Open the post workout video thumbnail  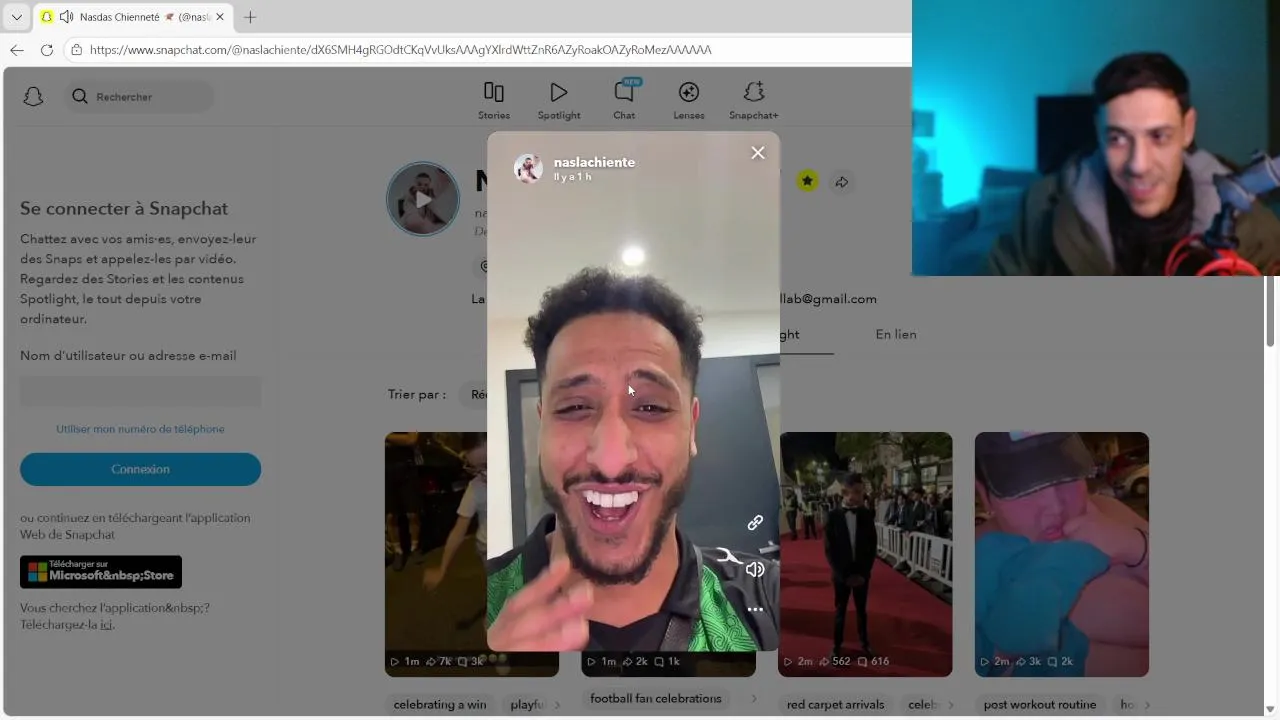point(1062,554)
